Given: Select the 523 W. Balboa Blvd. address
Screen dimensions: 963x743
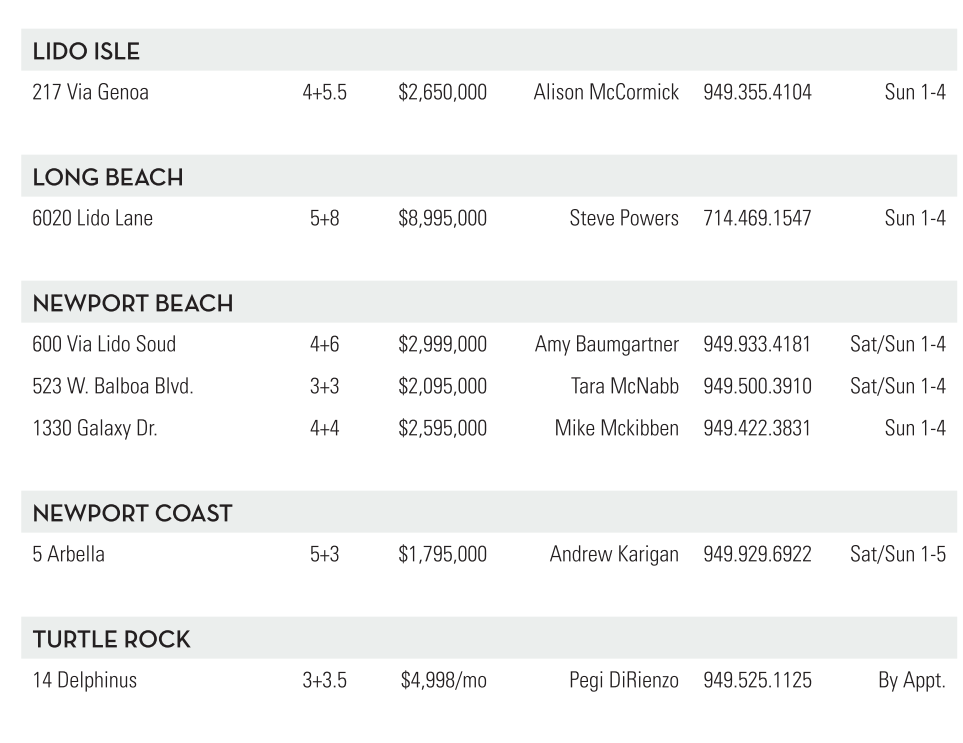Looking at the screenshot, I should 113,387.
